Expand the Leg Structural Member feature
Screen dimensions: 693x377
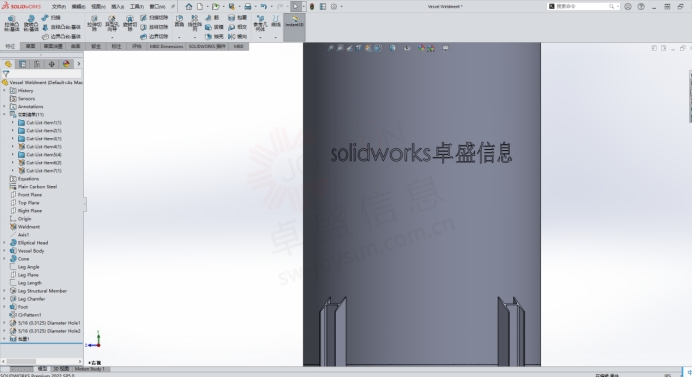pos(4,291)
